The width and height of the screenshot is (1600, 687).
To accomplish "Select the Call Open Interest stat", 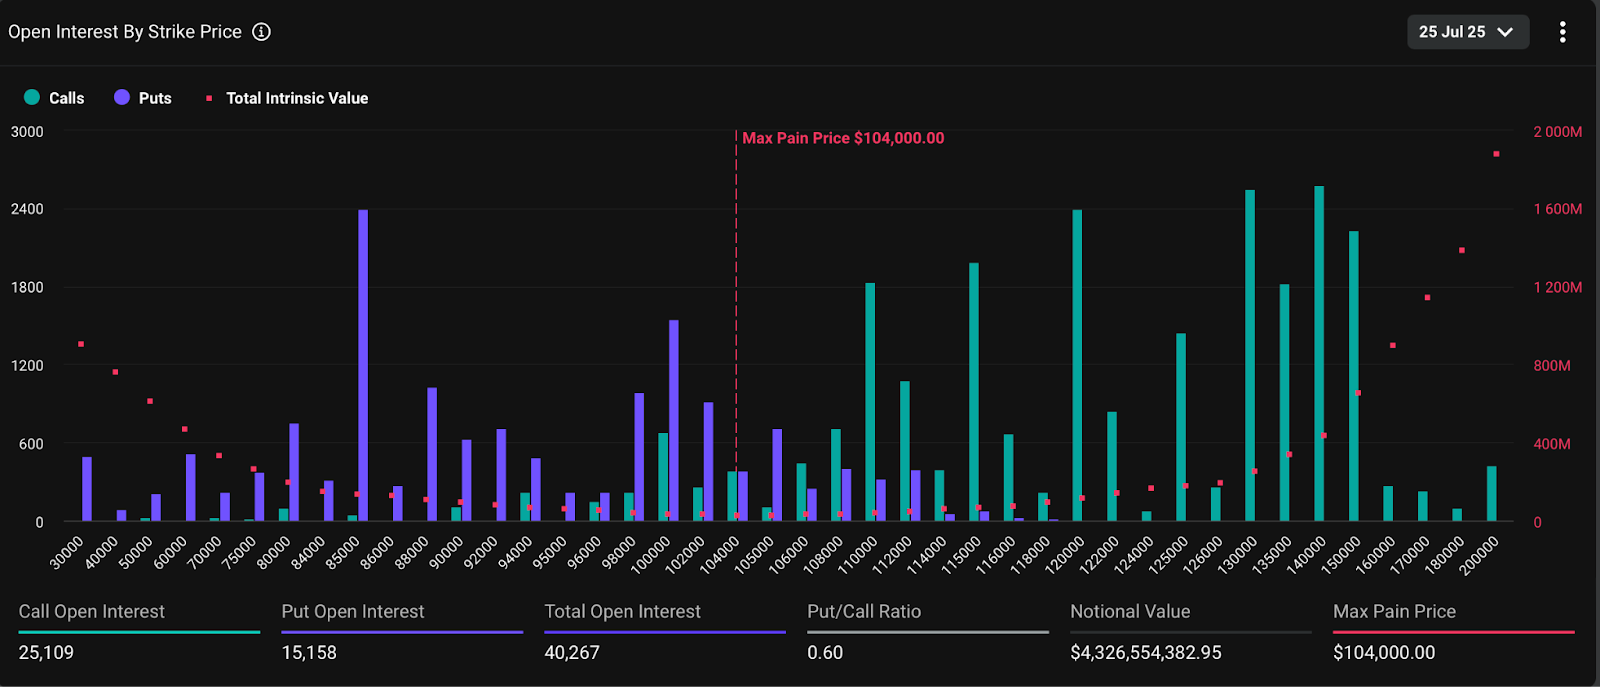I will [x=92, y=611].
